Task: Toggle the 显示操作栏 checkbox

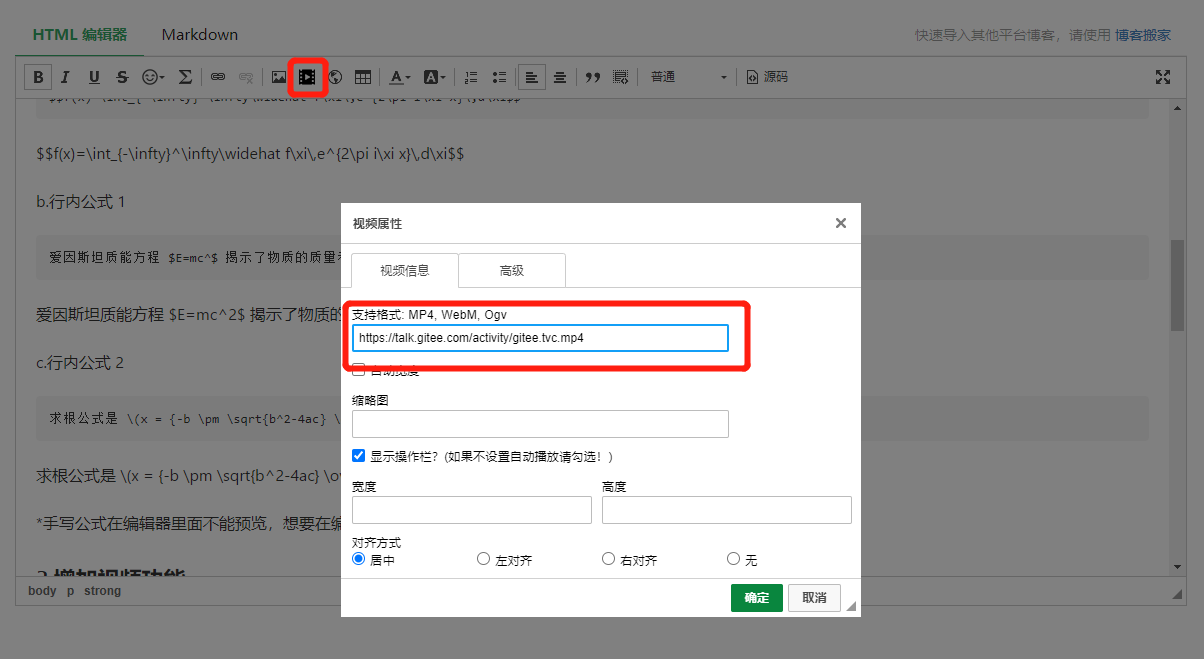Action: pyautogui.click(x=358, y=455)
